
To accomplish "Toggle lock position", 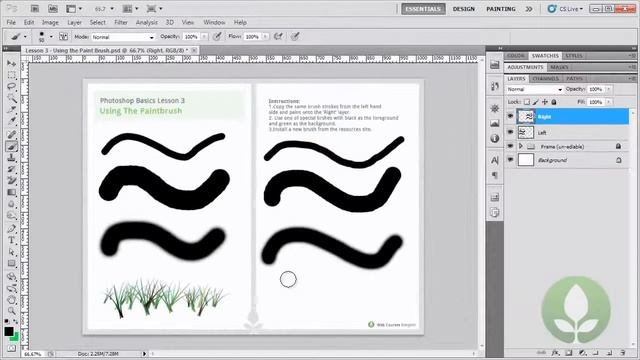I will [545, 102].
